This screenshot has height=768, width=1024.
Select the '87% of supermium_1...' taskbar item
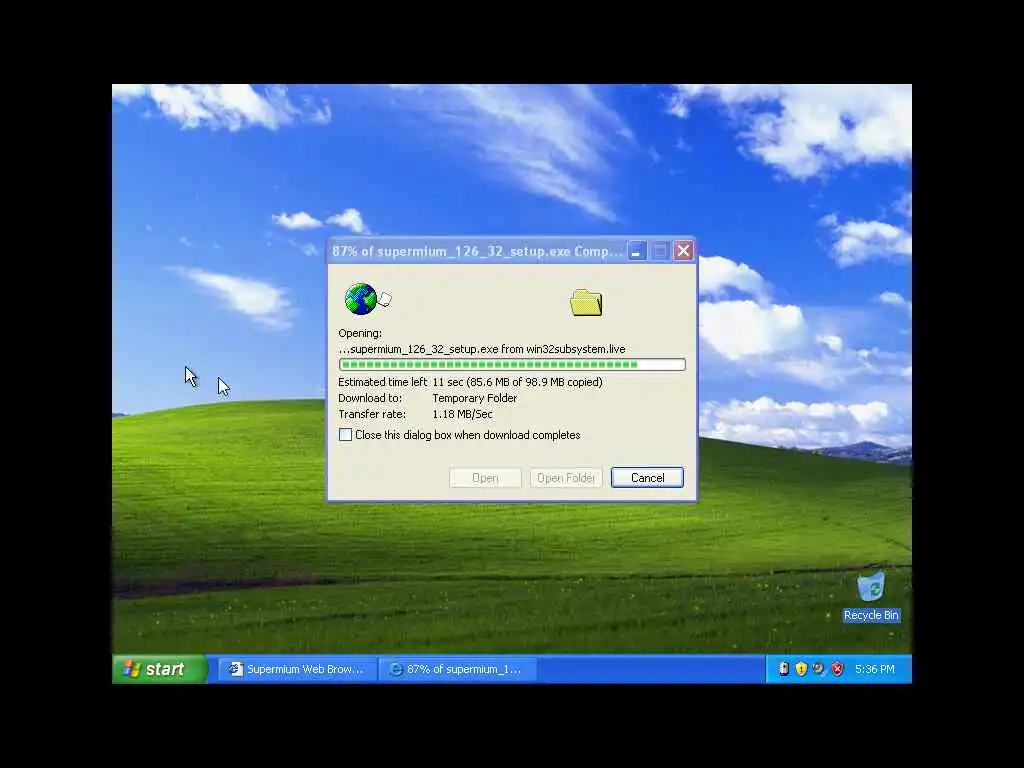coord(458,669)
